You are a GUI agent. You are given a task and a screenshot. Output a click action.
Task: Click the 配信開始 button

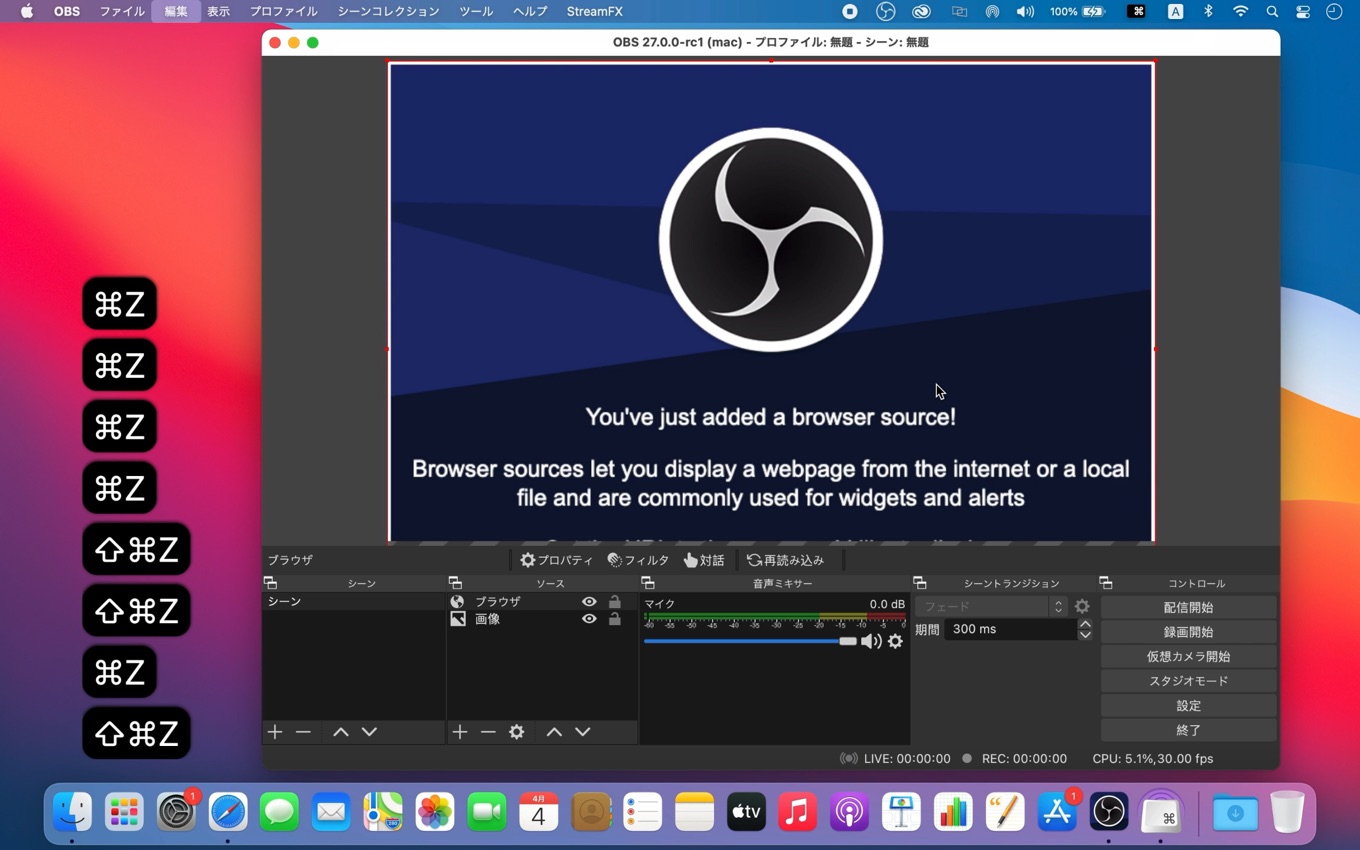[1188, 607]
